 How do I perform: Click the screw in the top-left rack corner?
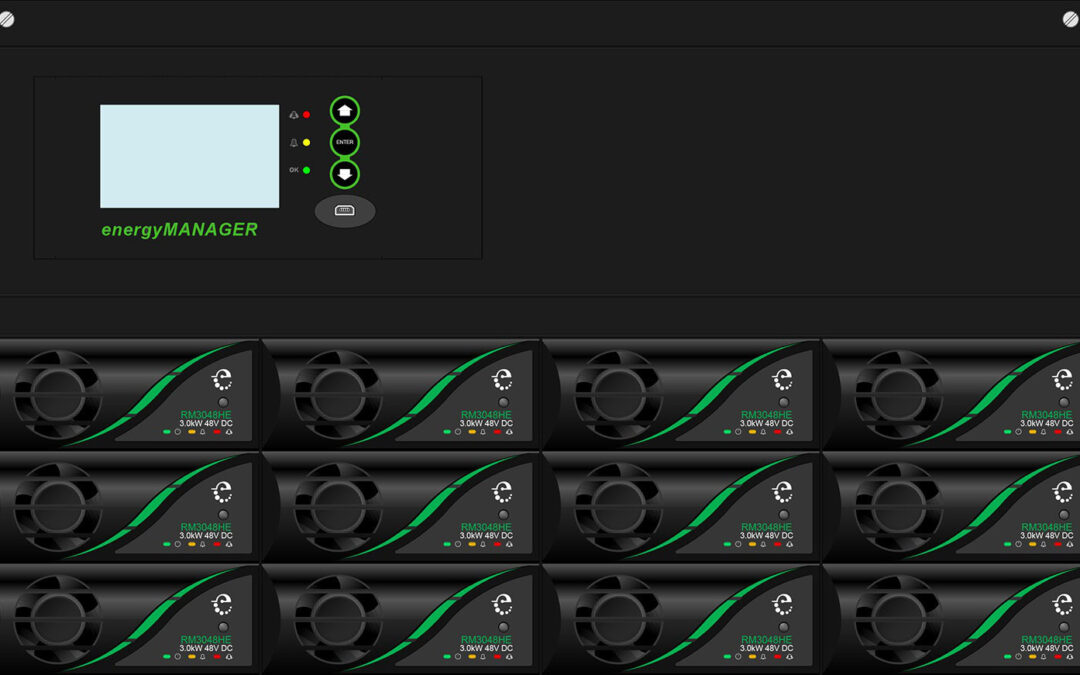click(x=7, y=18)
